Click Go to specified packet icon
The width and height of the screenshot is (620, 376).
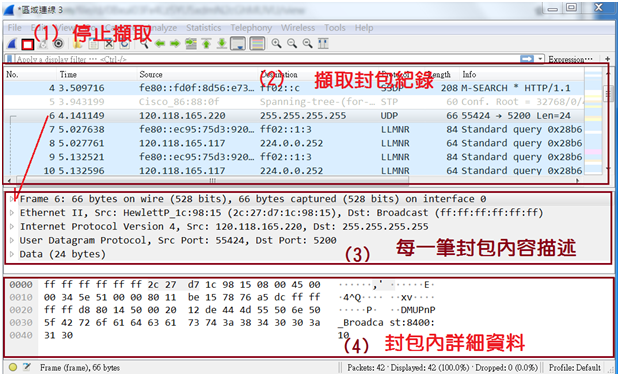[x=191, y=44]
